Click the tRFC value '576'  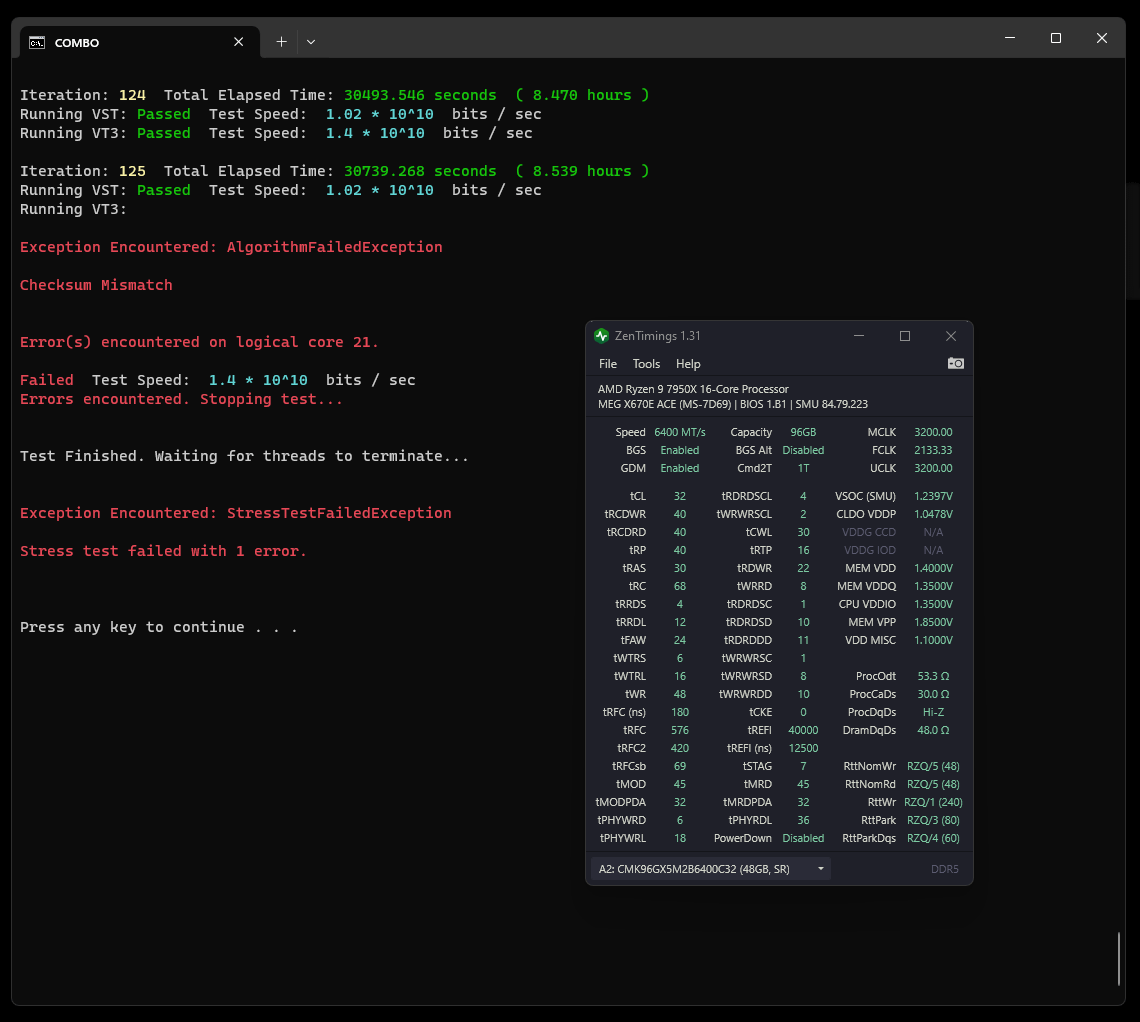pos(680,731)
